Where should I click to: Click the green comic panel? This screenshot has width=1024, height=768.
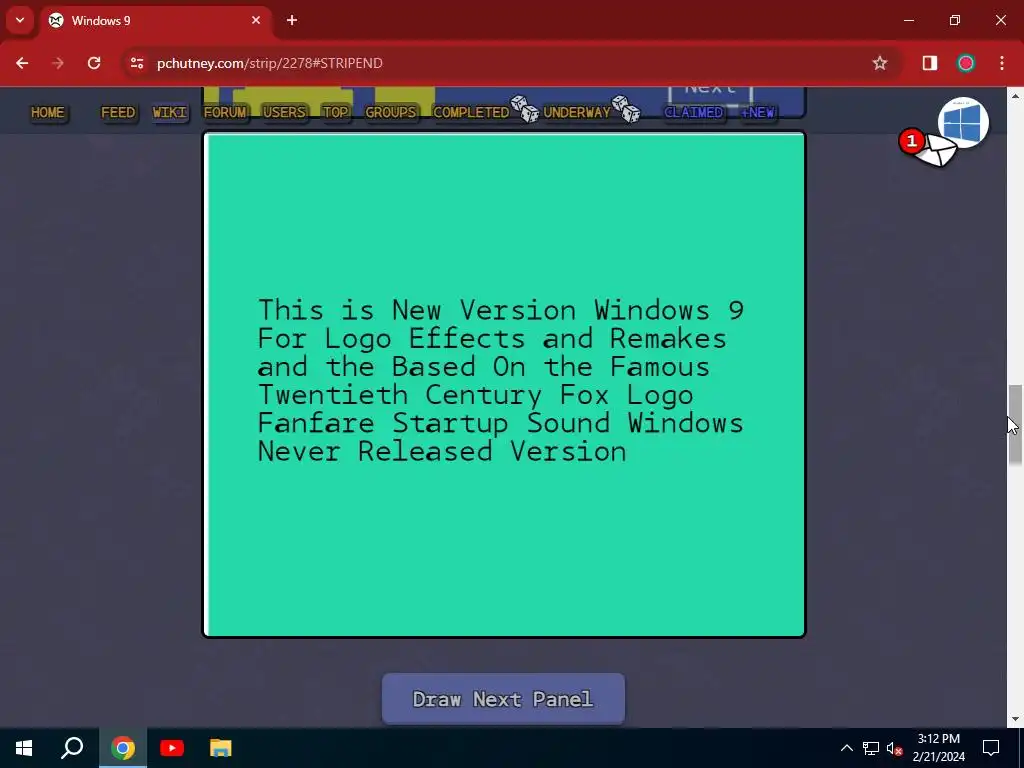point(504,385)
